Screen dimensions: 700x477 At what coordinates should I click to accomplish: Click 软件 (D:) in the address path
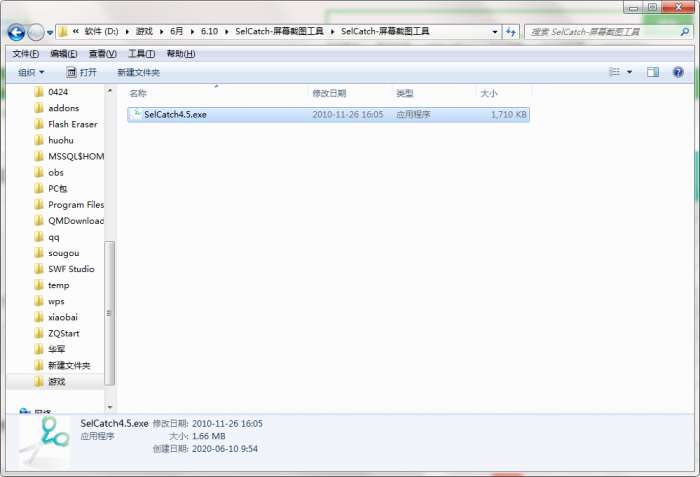pos(102,31)
